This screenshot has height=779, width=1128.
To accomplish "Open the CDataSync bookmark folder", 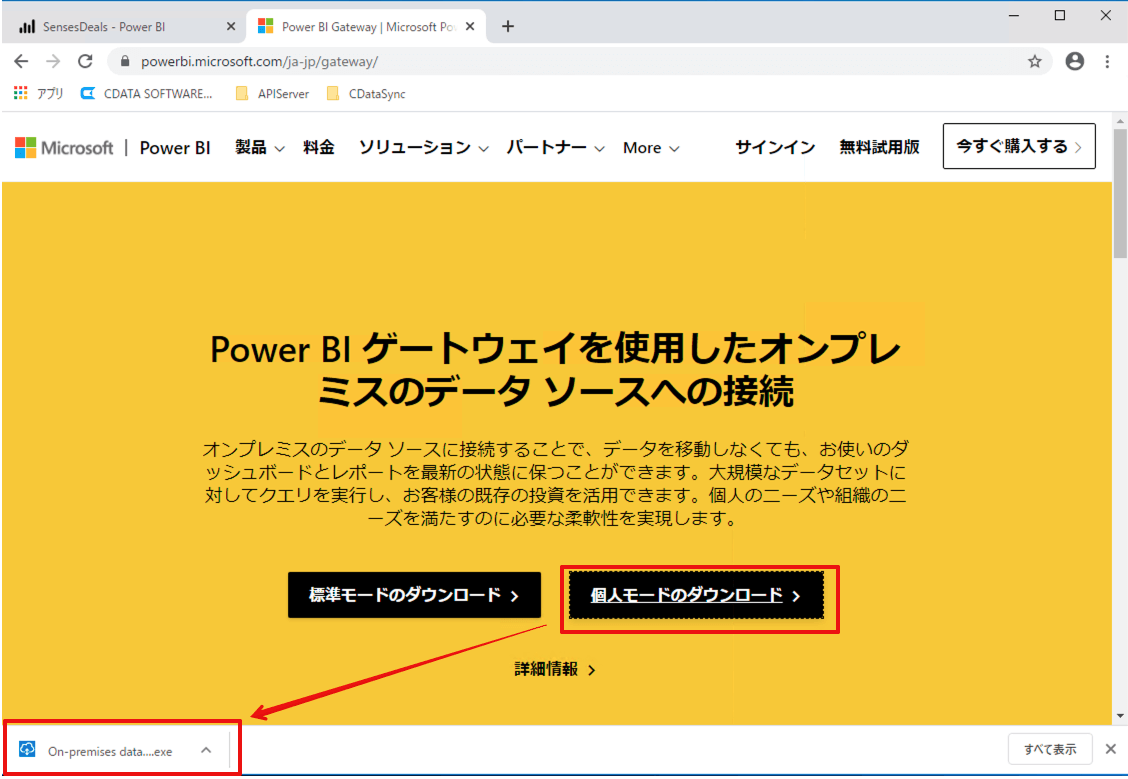I will pyautogui.click(x=366, y=94).
